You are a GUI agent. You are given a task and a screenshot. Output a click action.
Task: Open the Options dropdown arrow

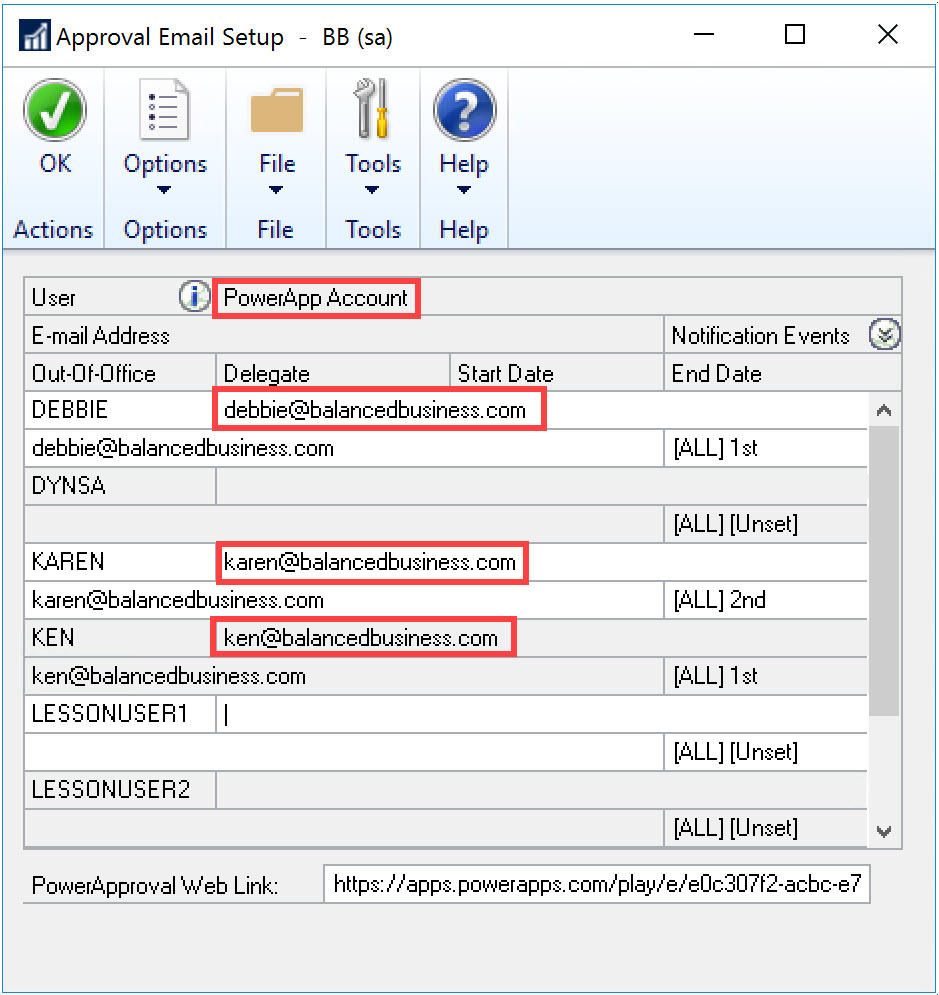tap(165, 190)
